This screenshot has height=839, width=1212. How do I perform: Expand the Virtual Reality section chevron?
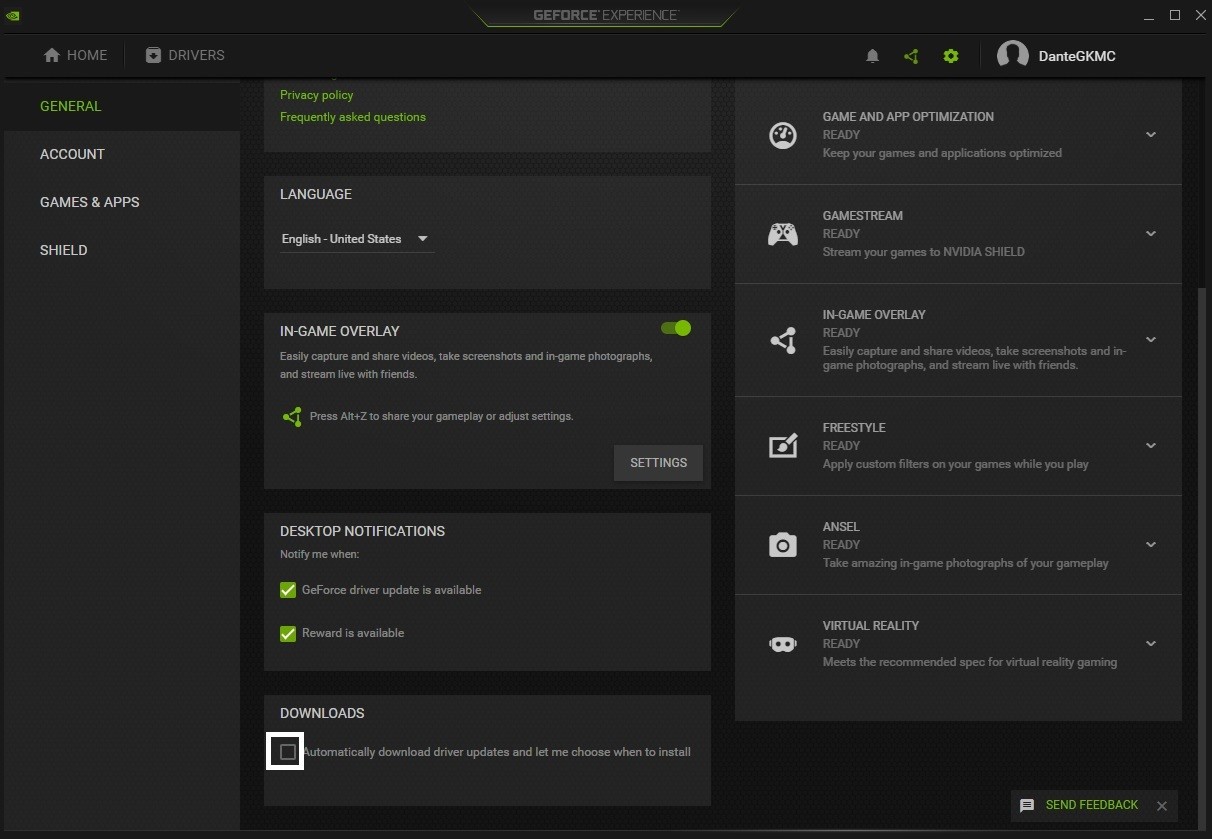click(x=1151, y=644)
